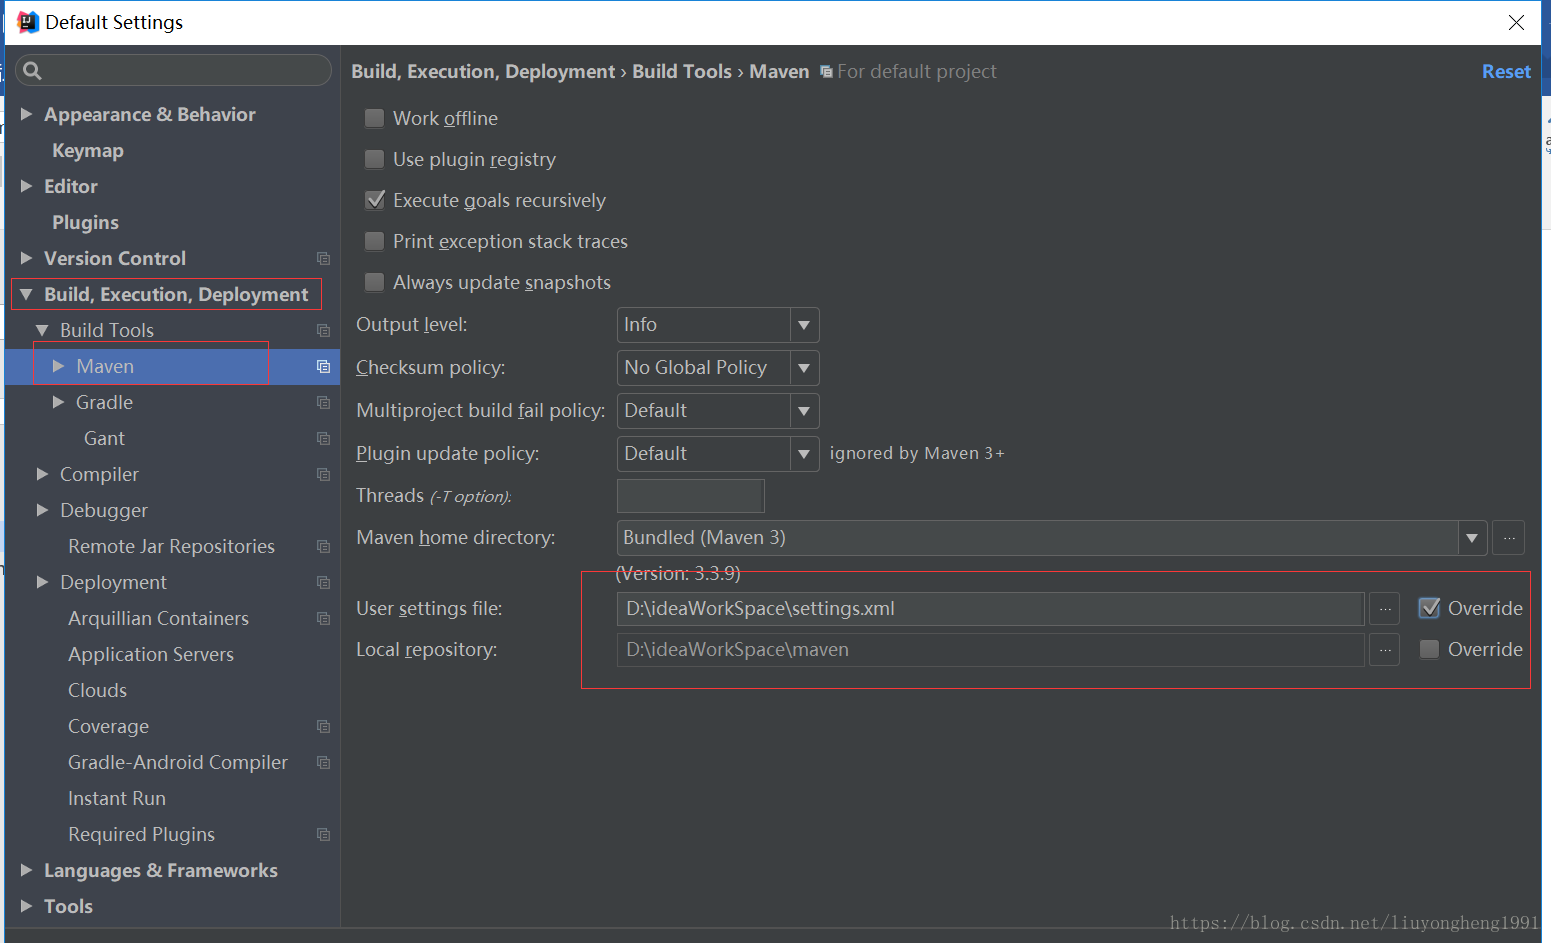The image size is (1551, 943).
Task: Browse for Local repository with ellipsis button
Action: pos(1385,650)
